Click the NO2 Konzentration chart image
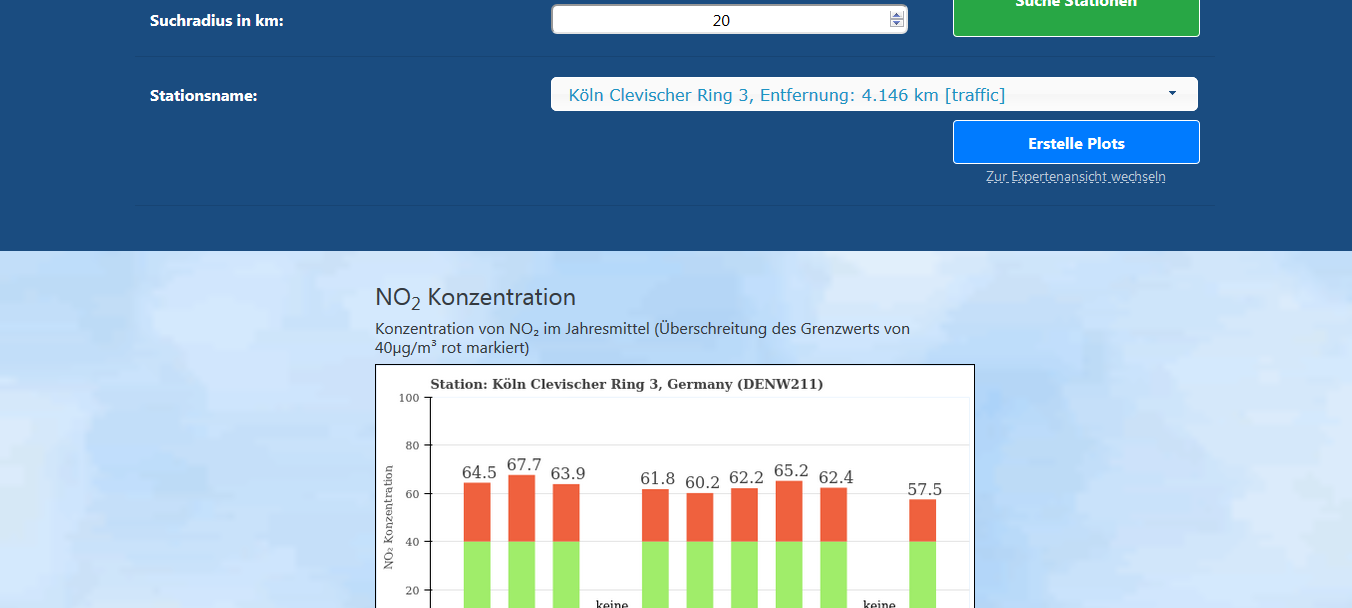 pos(675,486)
